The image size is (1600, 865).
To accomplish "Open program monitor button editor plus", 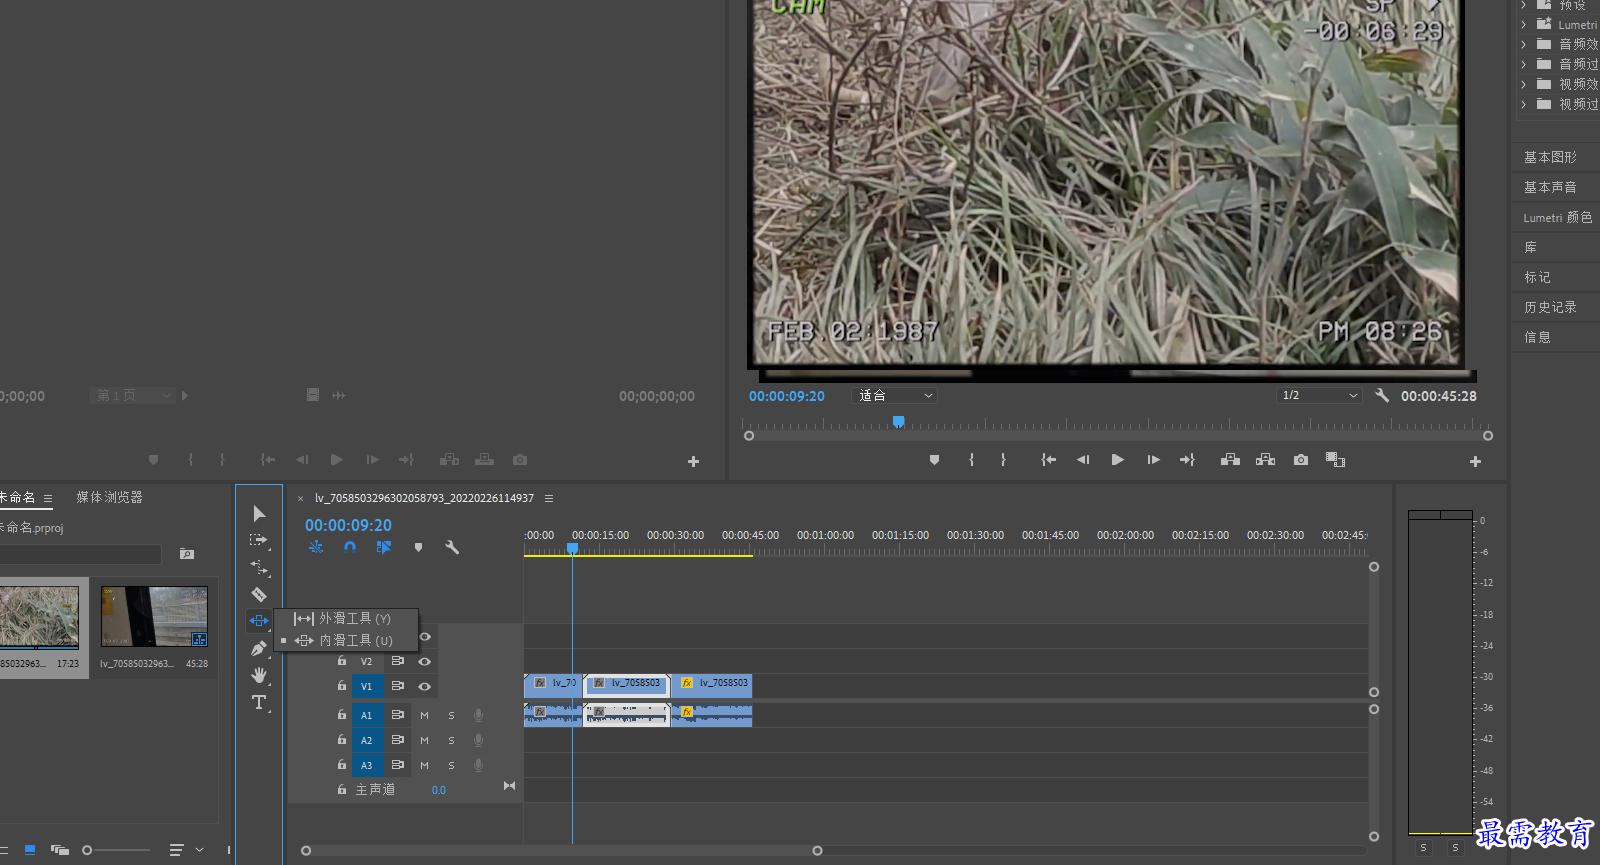I will coord(1475,461).
